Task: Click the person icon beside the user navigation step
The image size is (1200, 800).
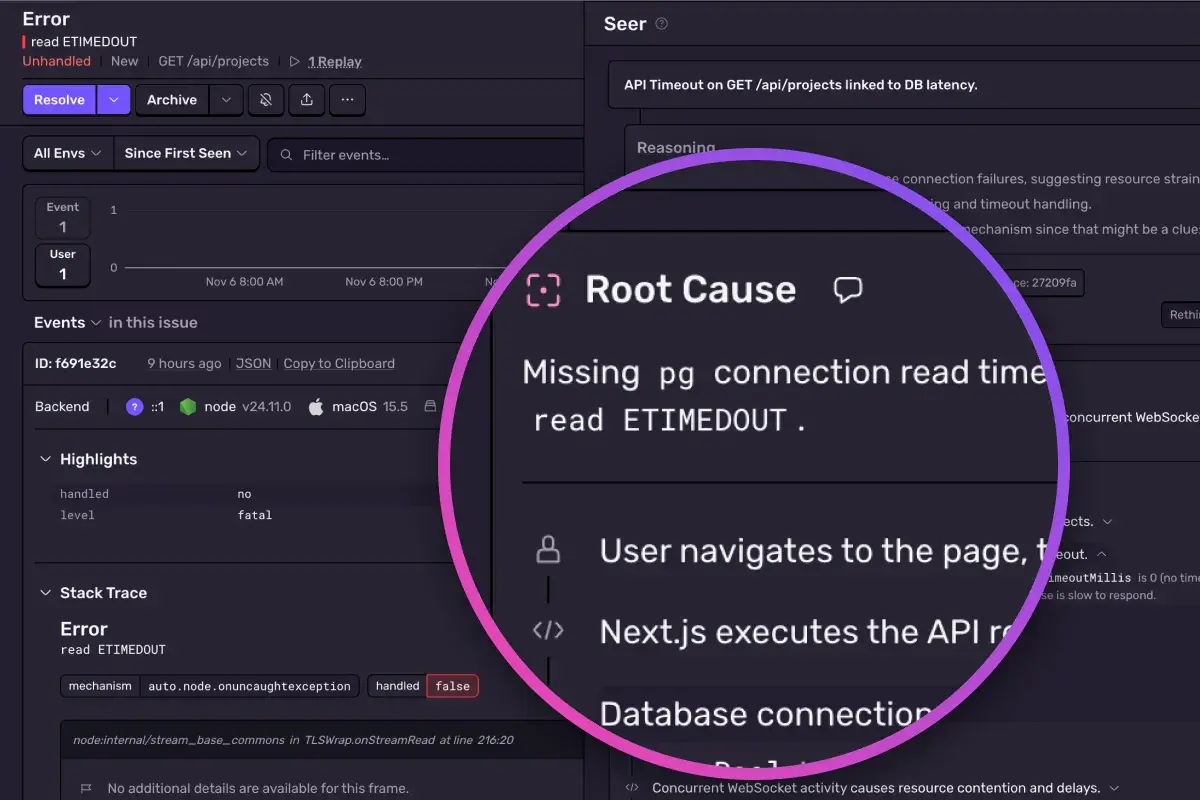Action: (x=547, y=549)
